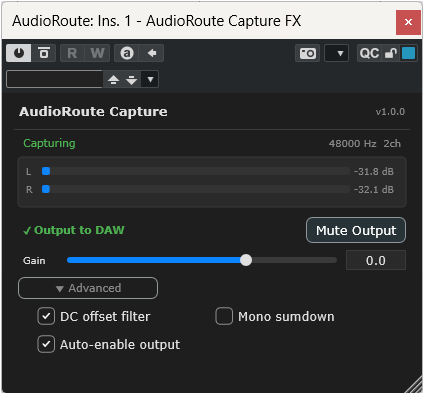The image size is (424, 394).
Task: Click the window resize grip corner
Action: point(414,385)
